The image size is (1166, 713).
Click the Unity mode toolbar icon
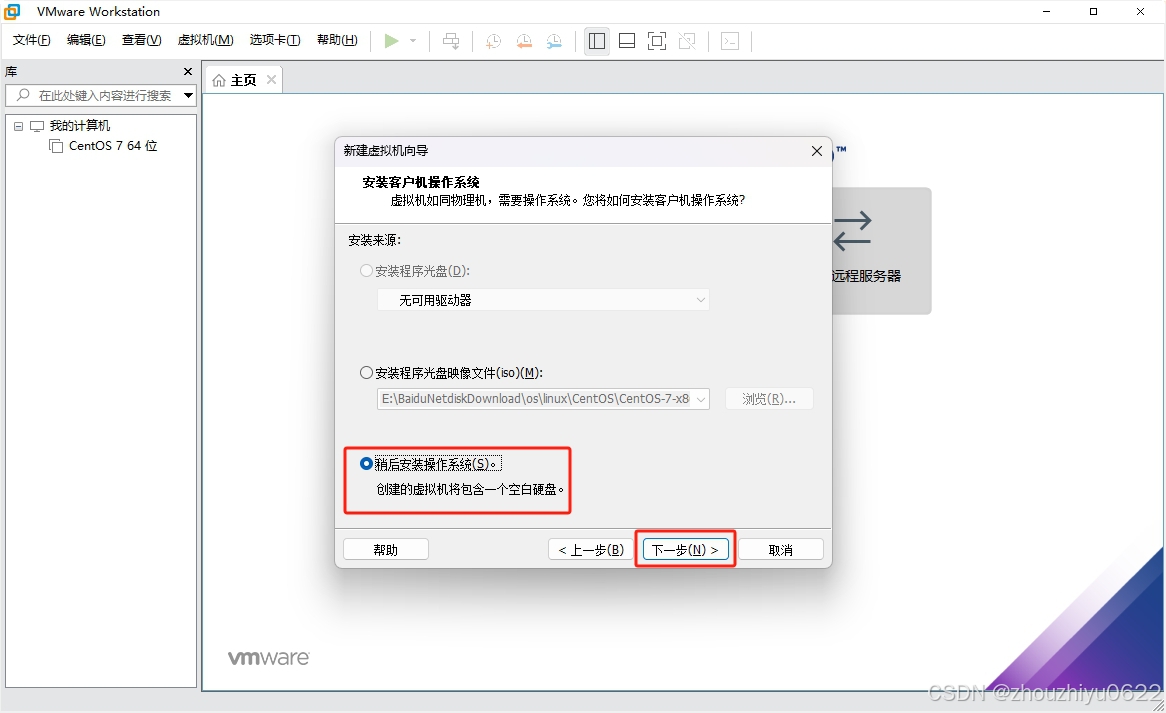pos(687,41)
